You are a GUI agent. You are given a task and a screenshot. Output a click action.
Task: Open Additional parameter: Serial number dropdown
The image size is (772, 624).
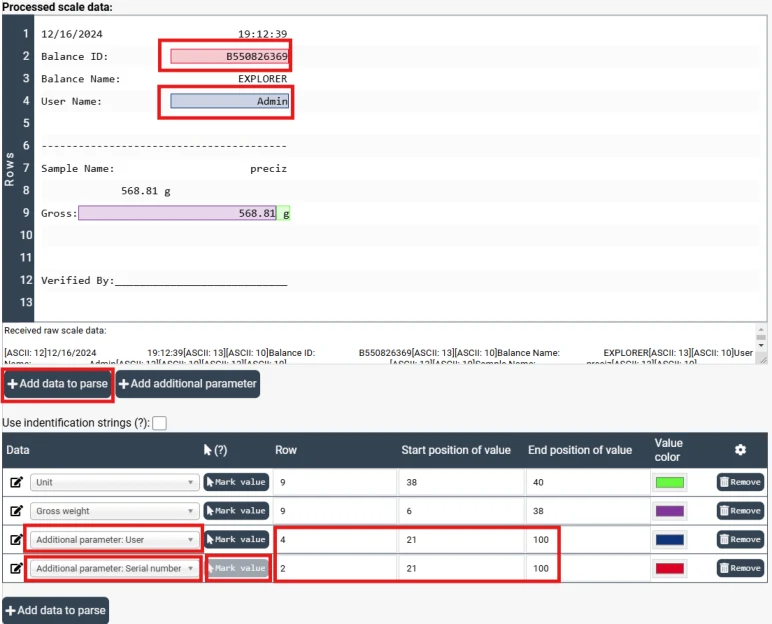pyautogui.click(x=115, y=568)
